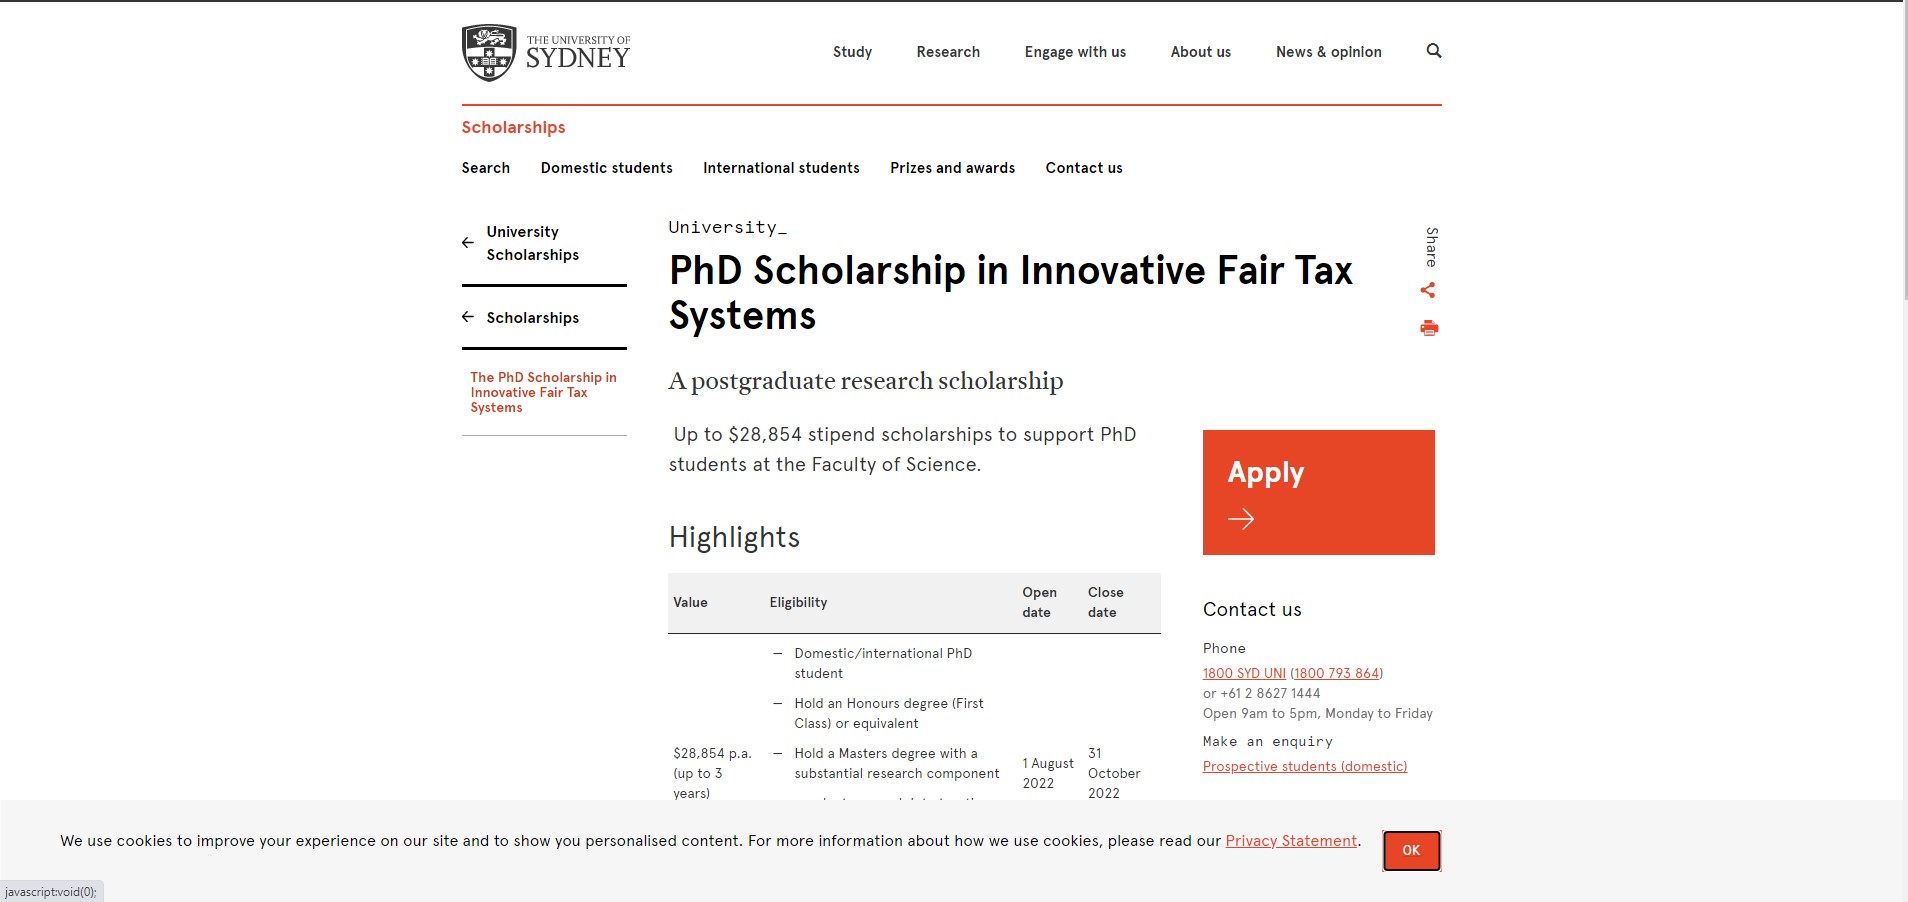Open Engage with us menu
This screenshot has width=1908, height=902.
click(1075, 52)
